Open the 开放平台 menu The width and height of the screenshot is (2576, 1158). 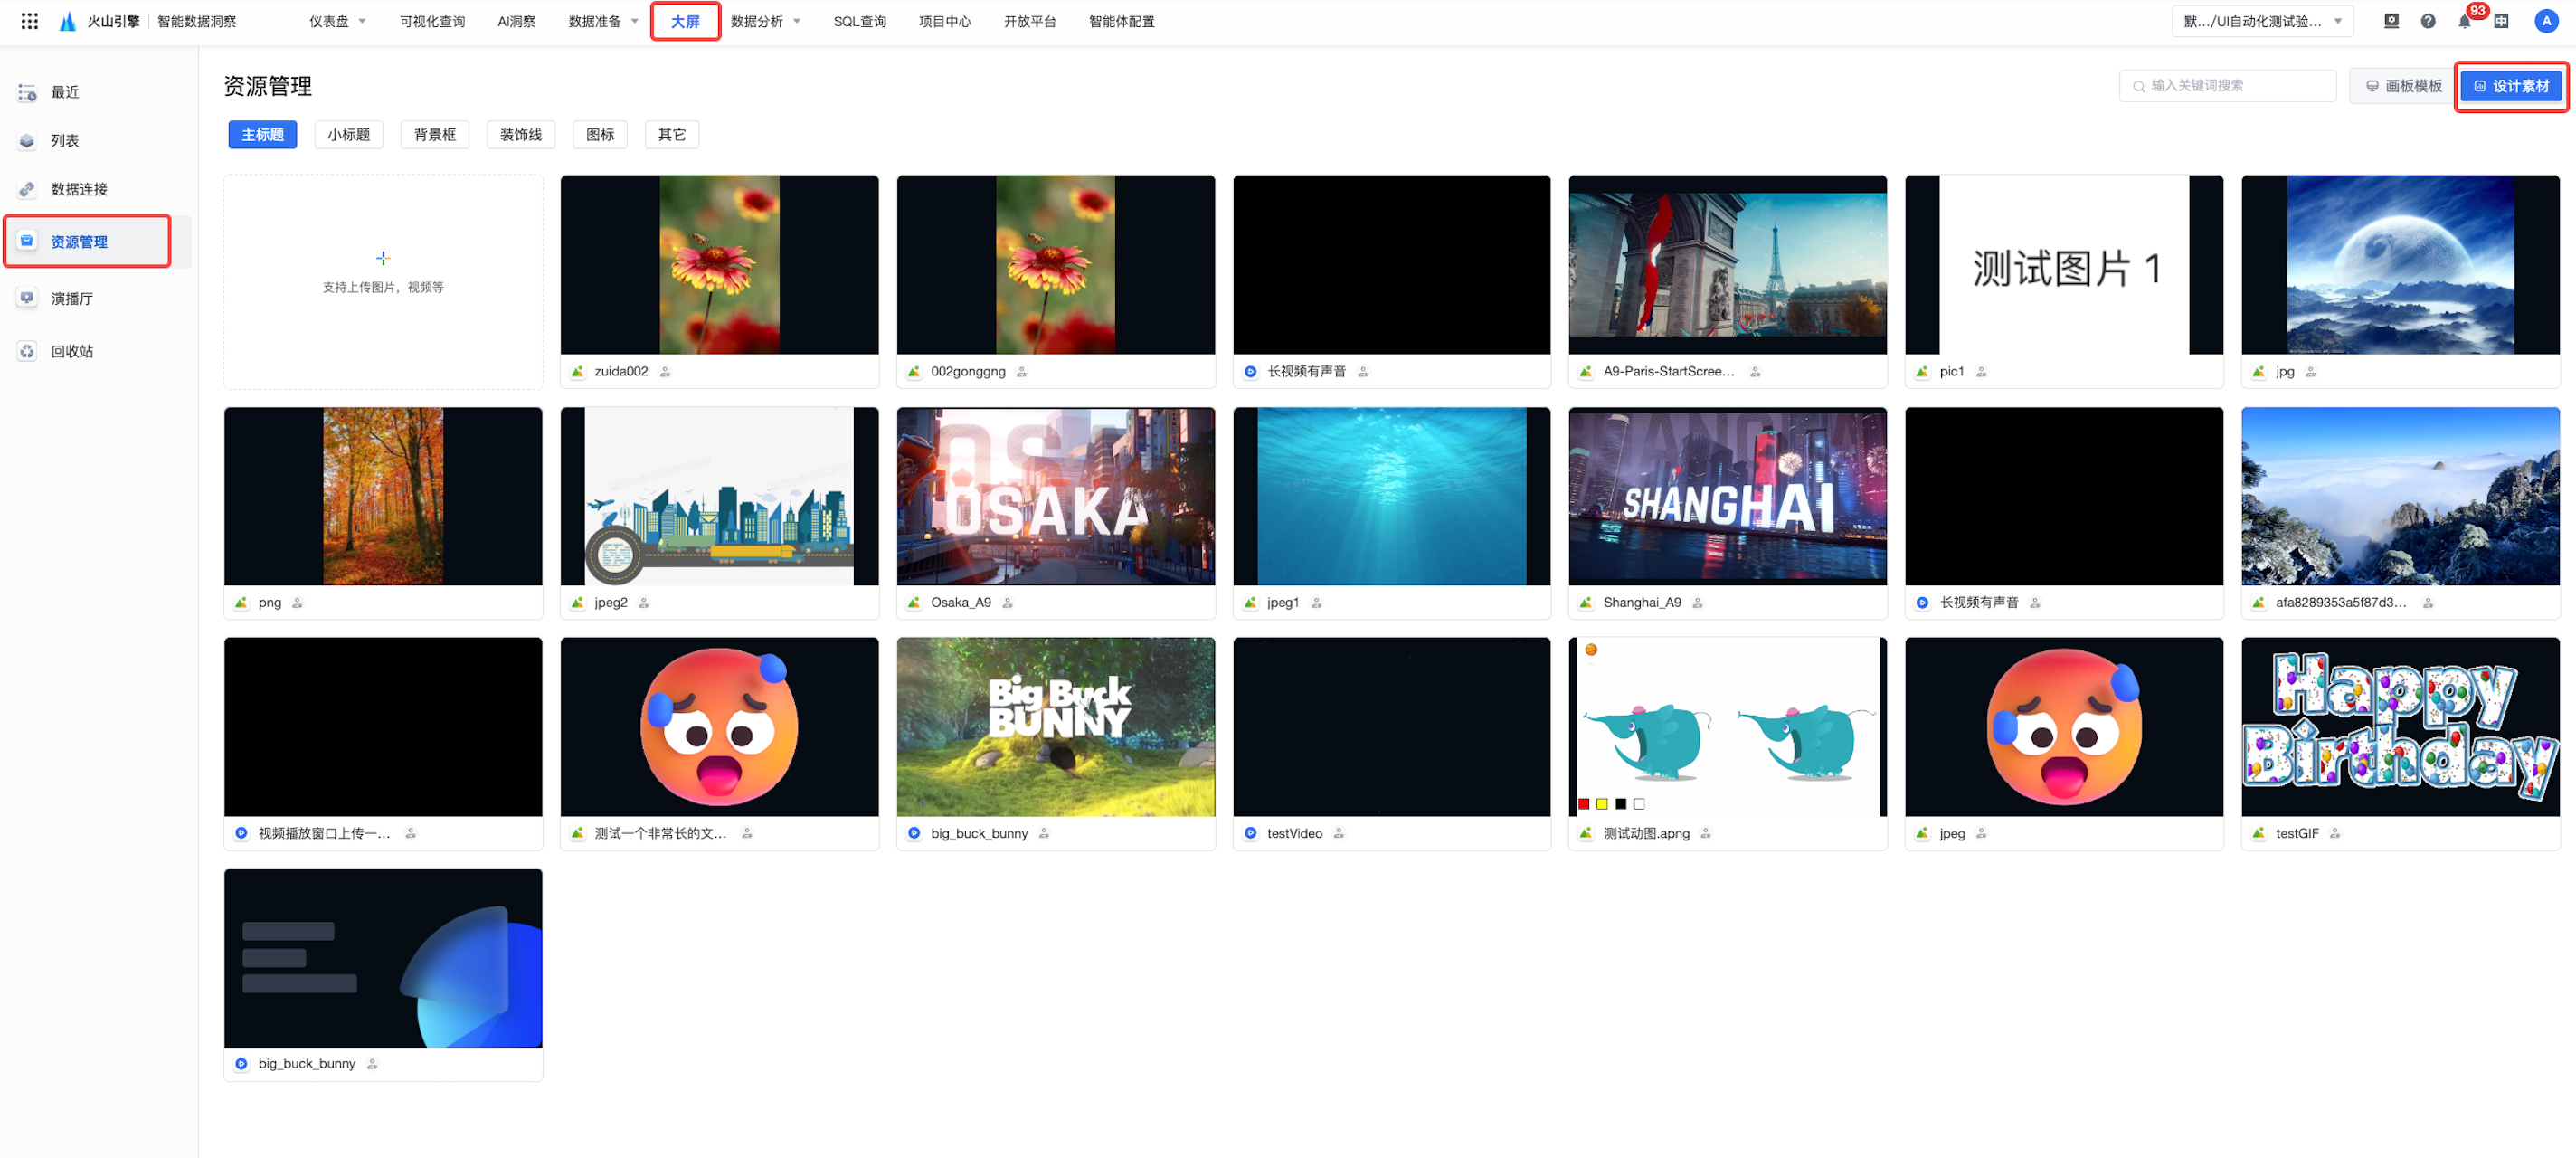click(x=1030, y=21)
